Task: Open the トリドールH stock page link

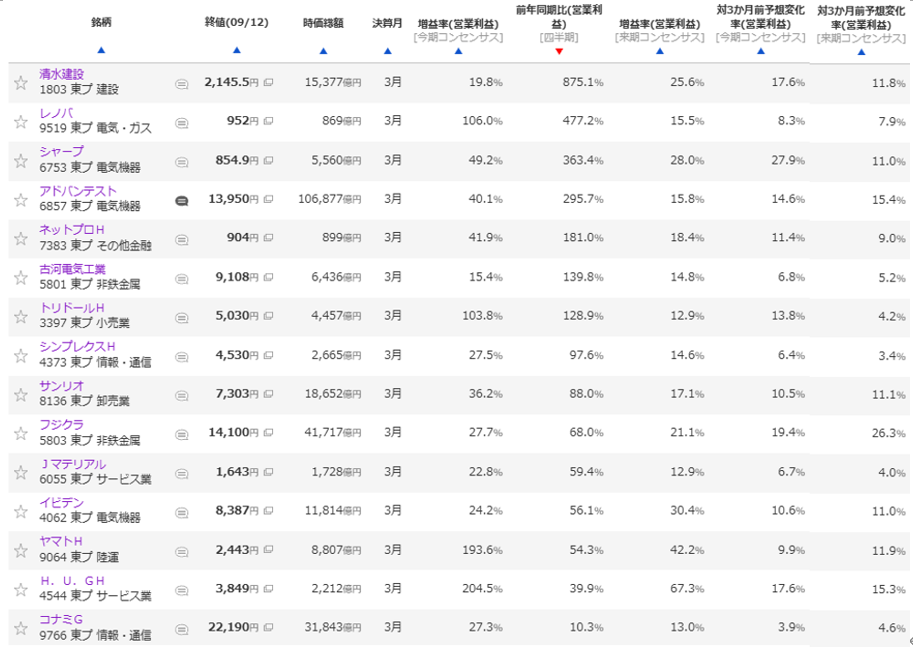Action: click(x=72, y=308)
